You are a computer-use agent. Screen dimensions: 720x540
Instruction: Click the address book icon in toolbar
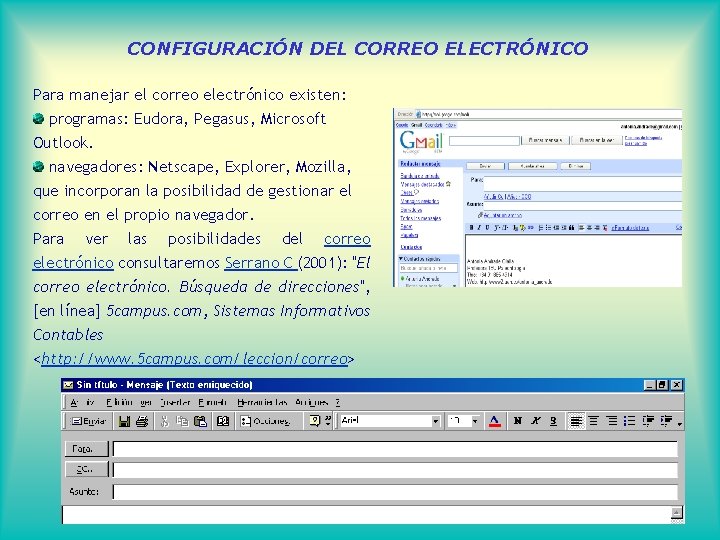[x=223, y=421]
